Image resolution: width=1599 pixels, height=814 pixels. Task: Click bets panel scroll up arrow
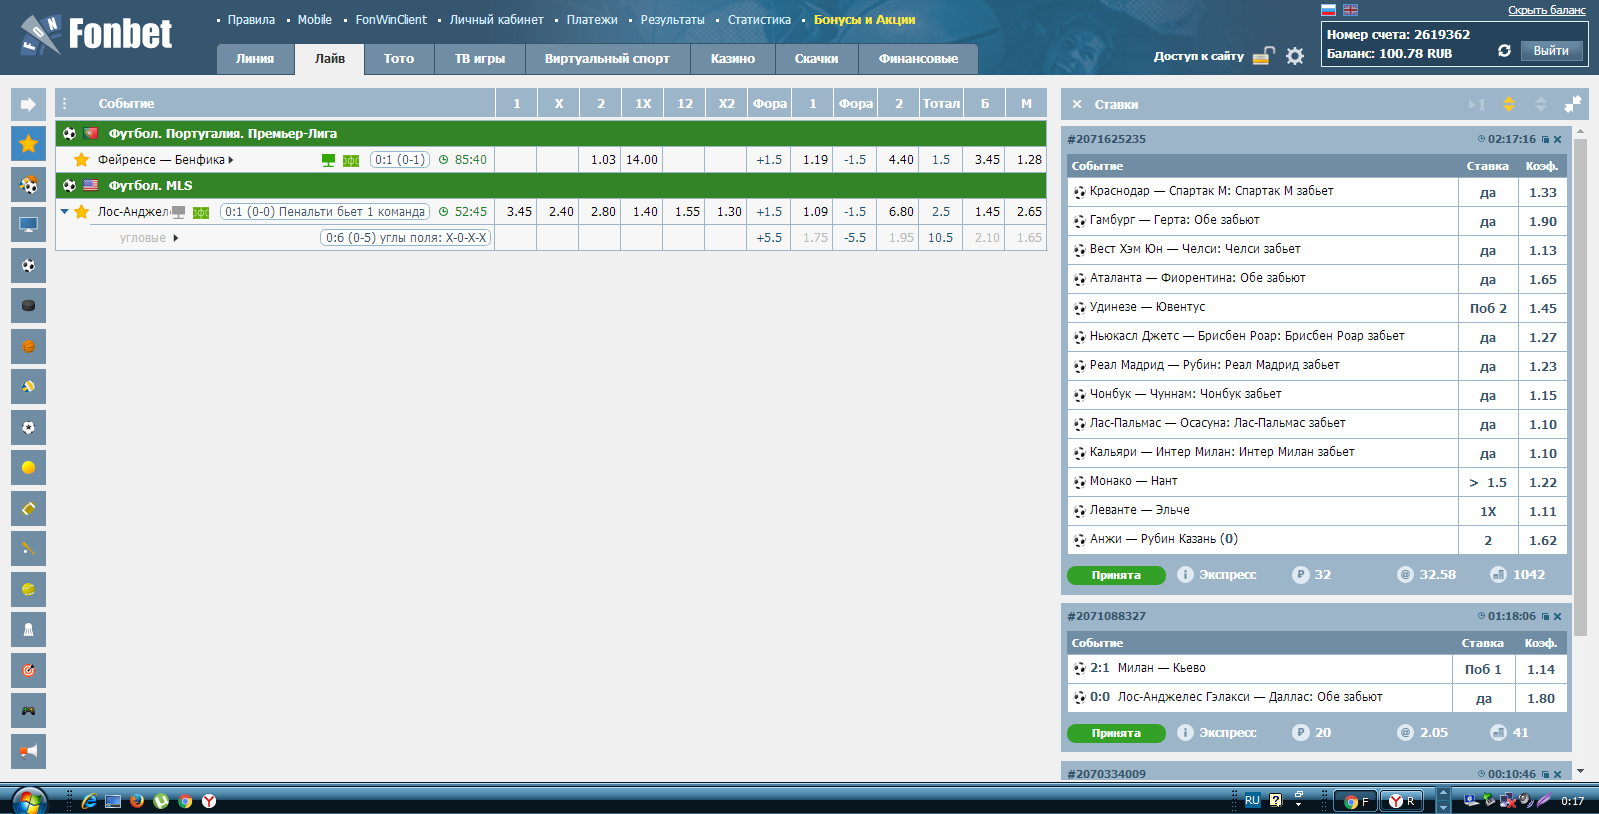pyautogui.click(x=1580, y=131)
